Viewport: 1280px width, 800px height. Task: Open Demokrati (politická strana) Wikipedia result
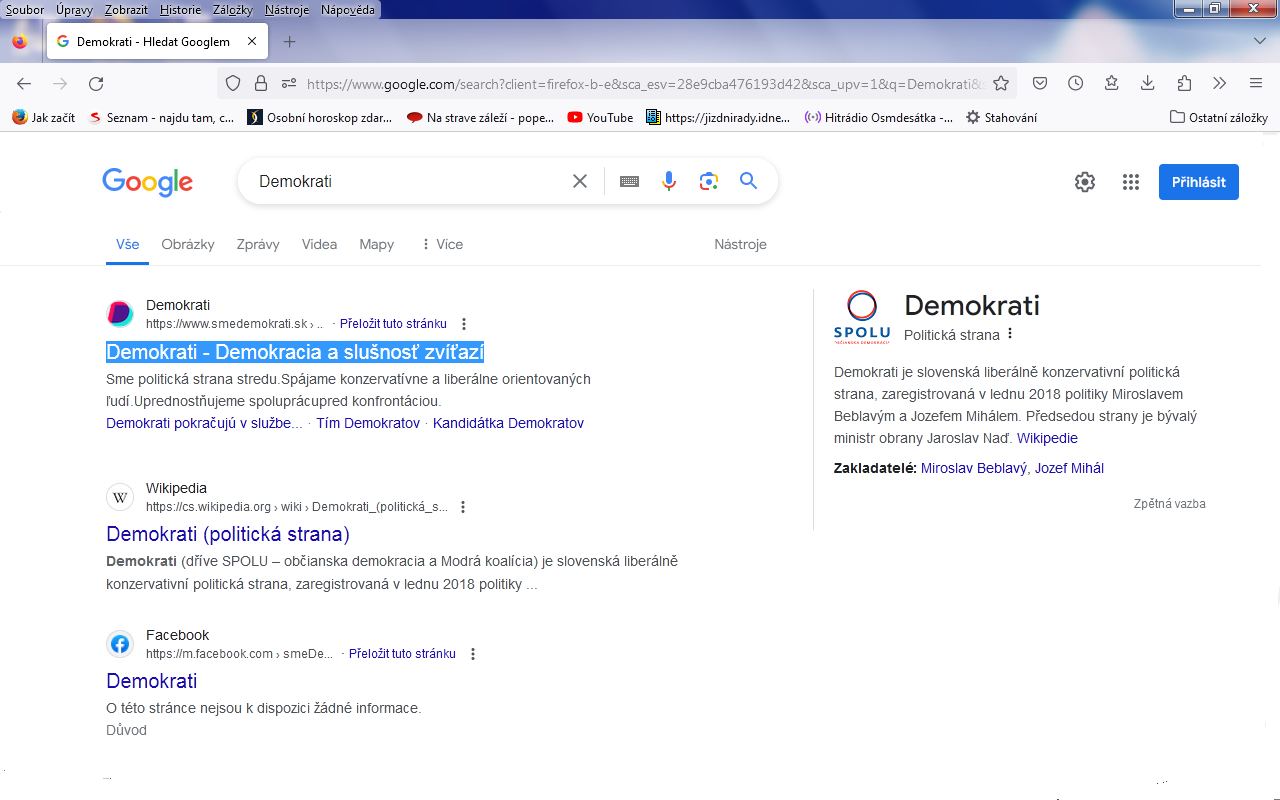(228, 534)
